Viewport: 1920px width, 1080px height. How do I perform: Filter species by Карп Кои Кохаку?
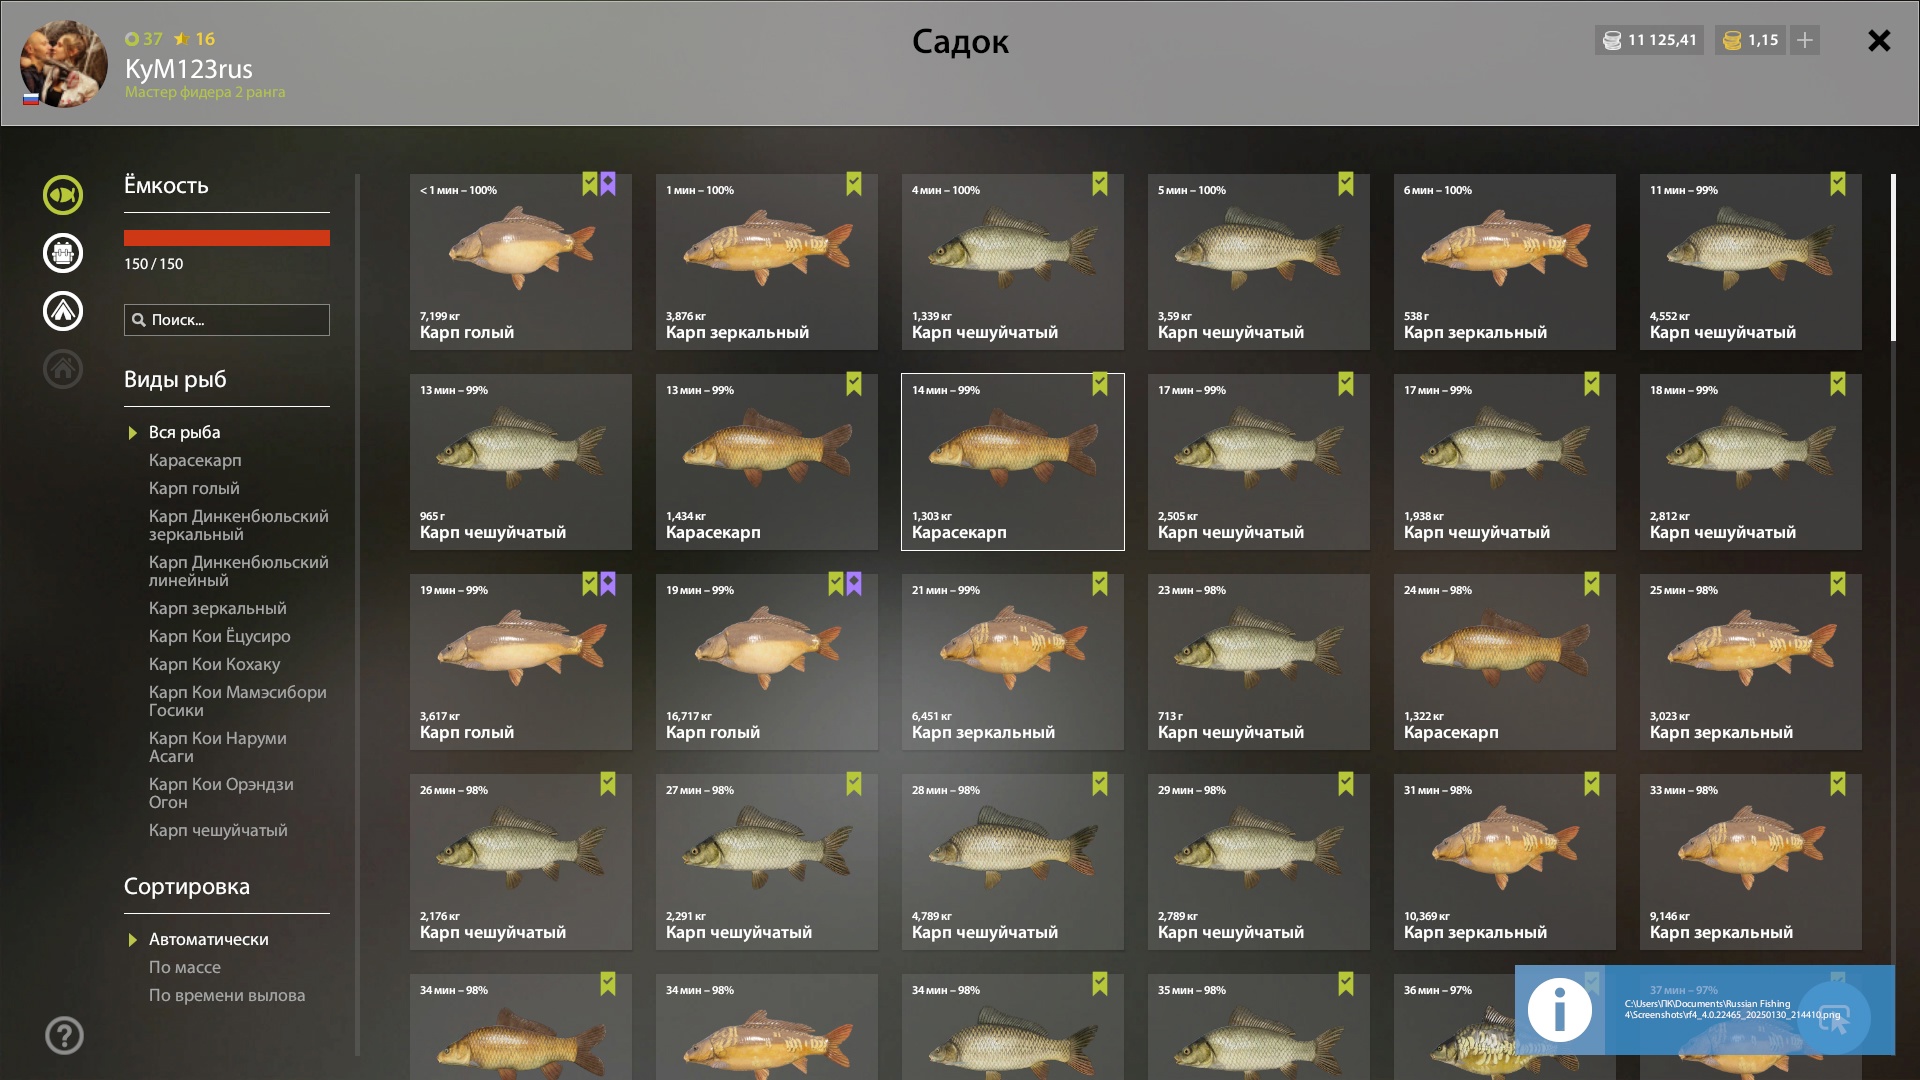(x=214, y=665)
